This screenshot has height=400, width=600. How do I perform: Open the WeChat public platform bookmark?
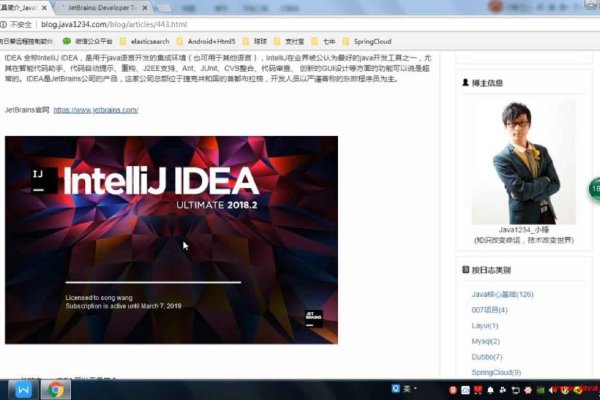coord(88,41)
